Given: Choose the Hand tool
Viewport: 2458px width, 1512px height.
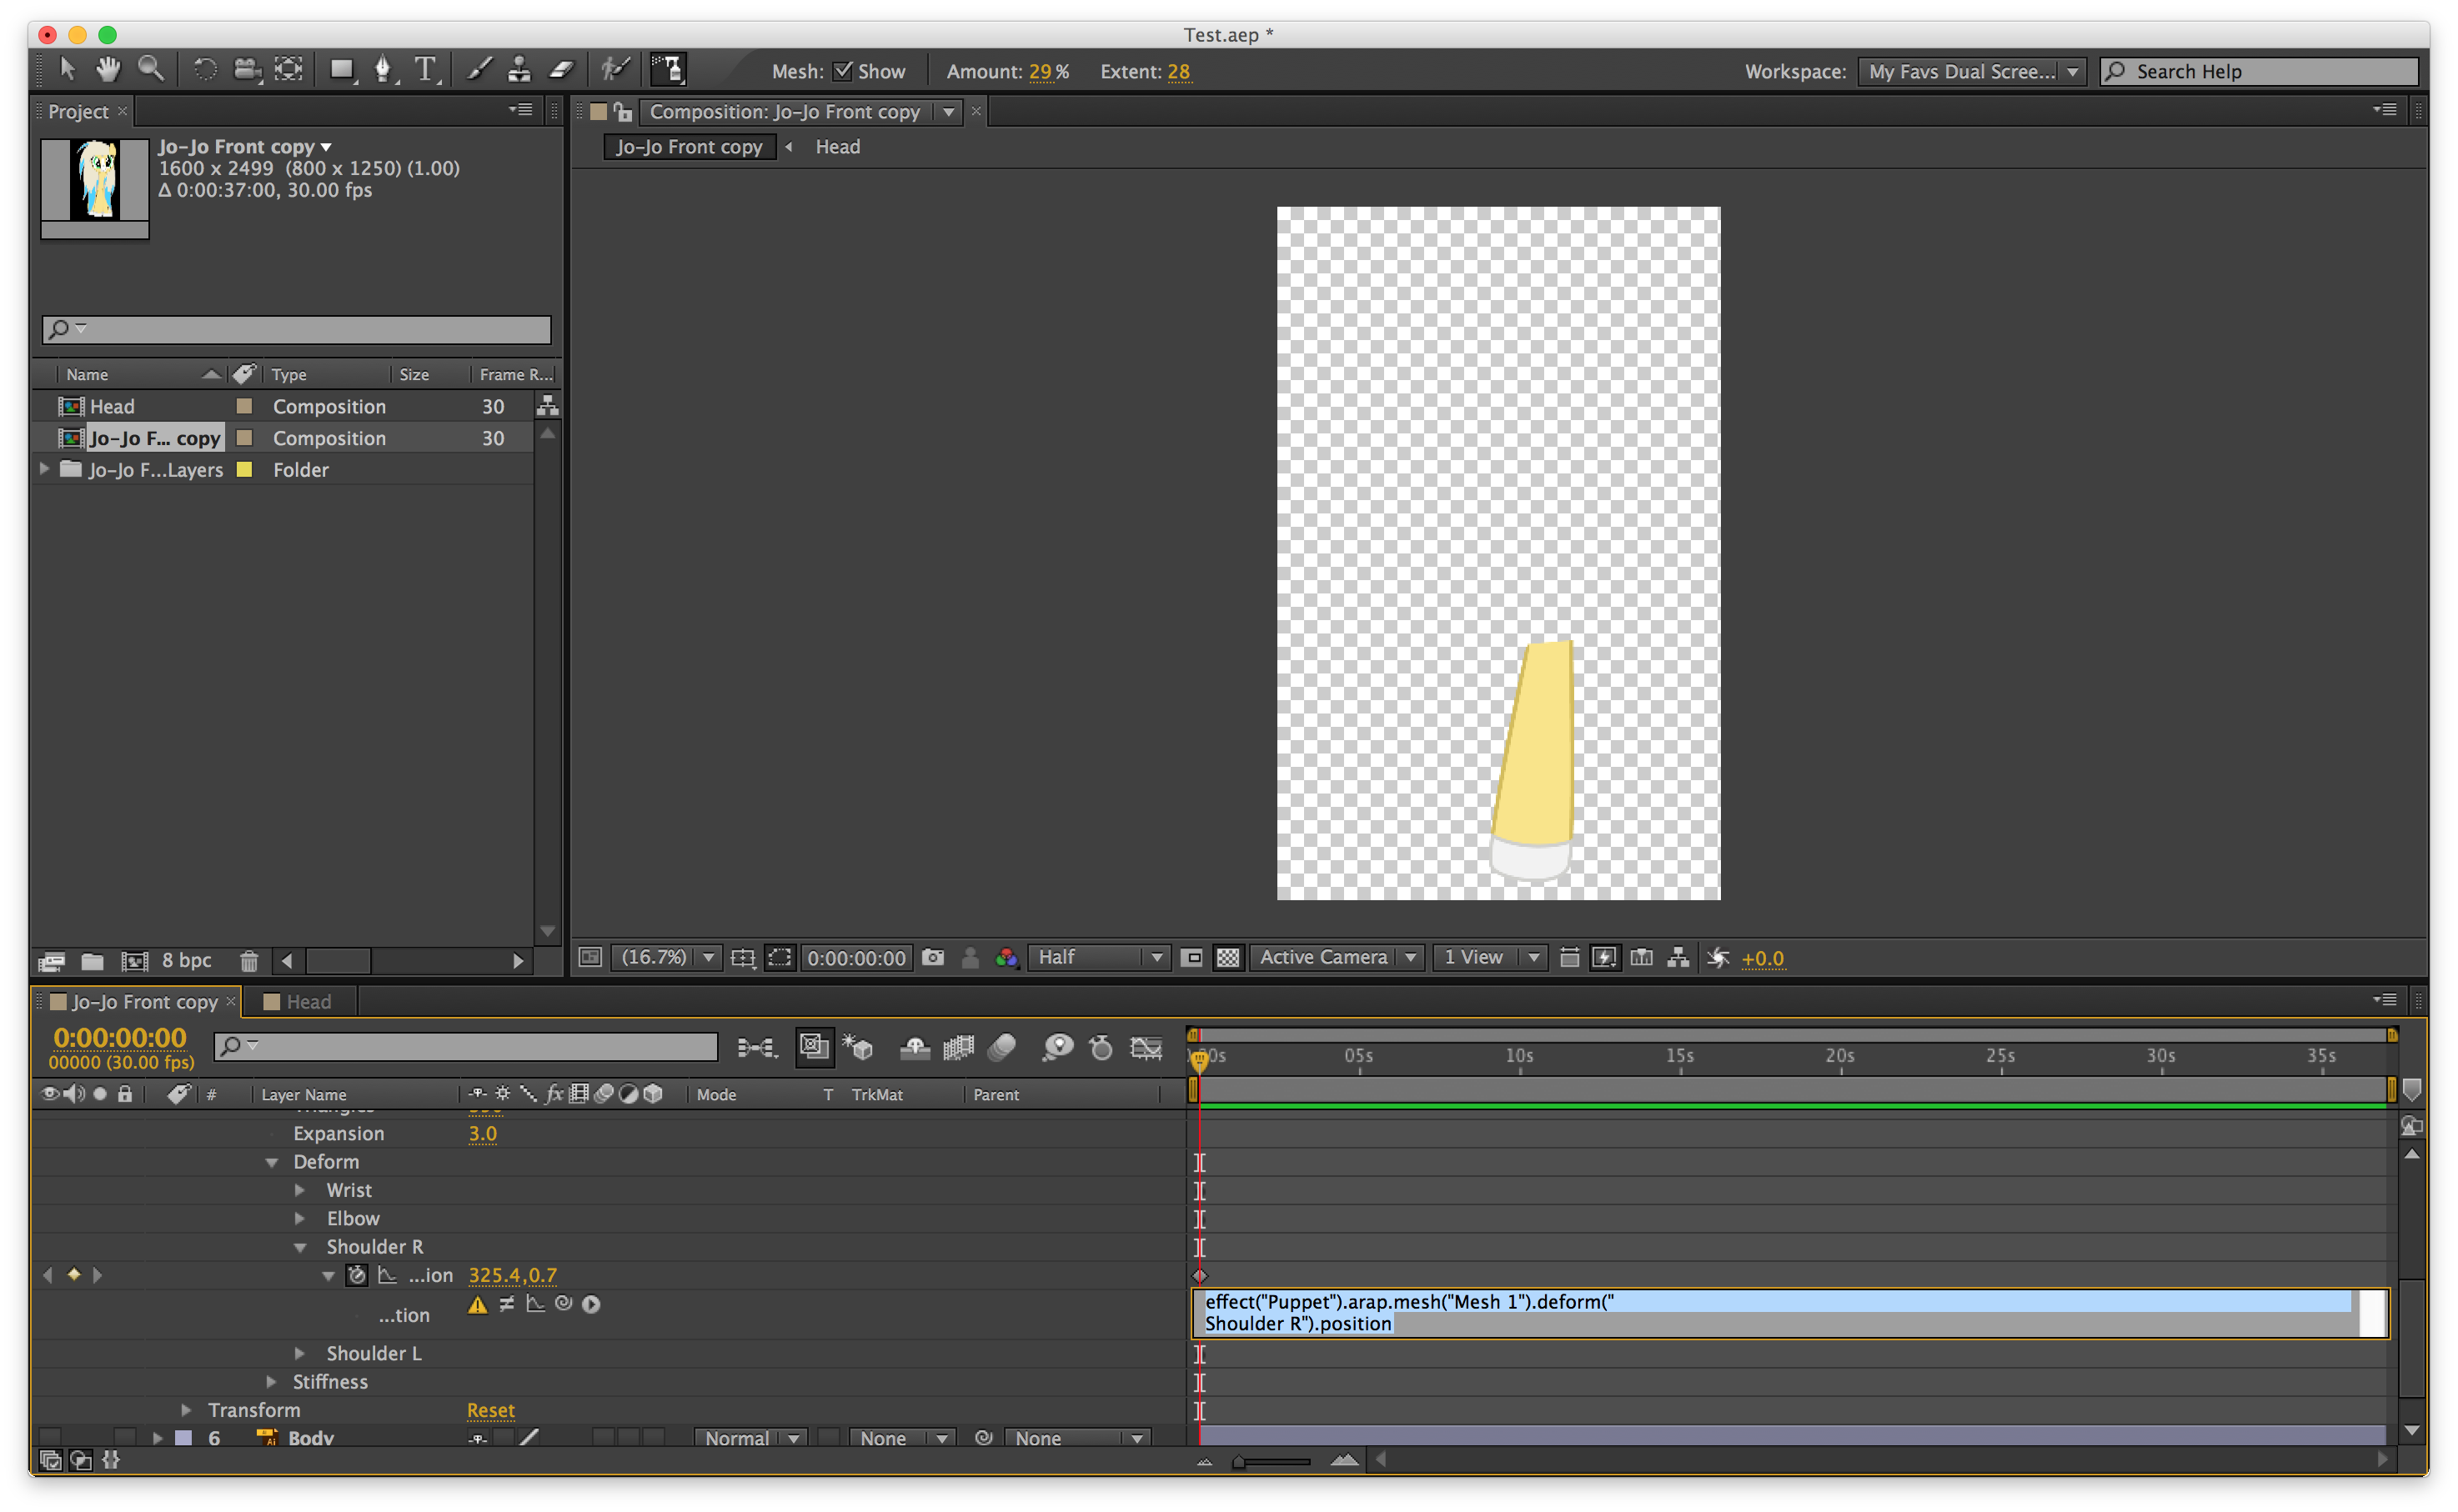Looking at the screenshot, I should [x=108, y=69].
